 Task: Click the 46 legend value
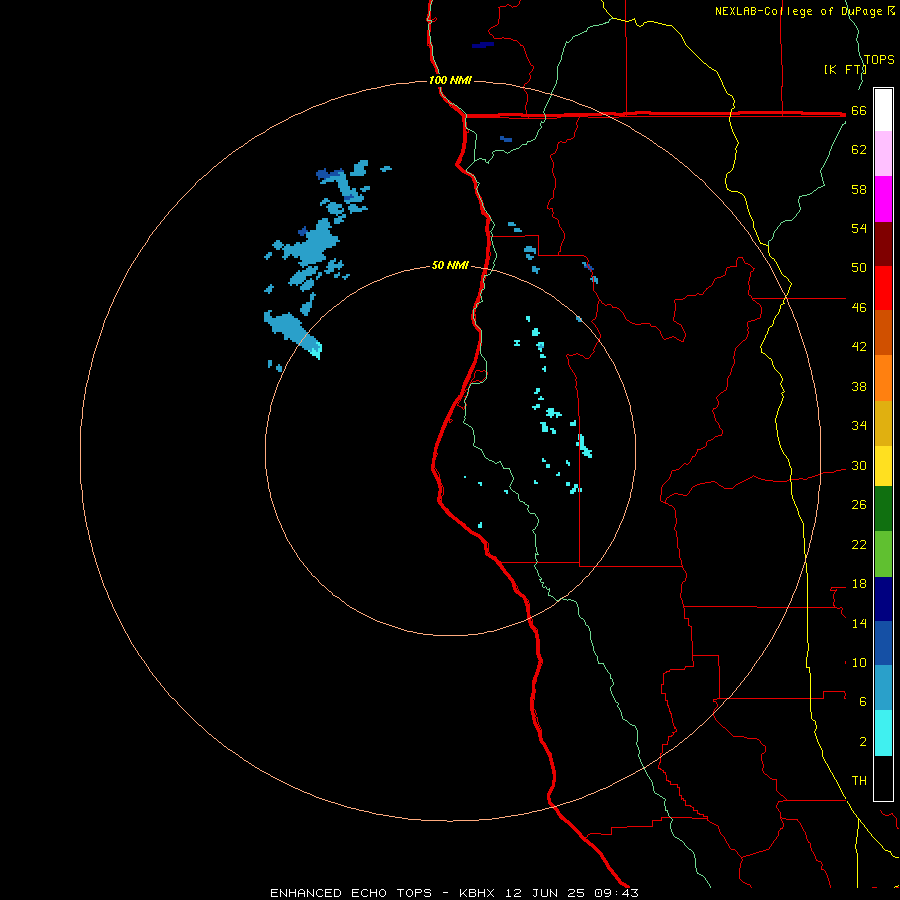[859, 308]
